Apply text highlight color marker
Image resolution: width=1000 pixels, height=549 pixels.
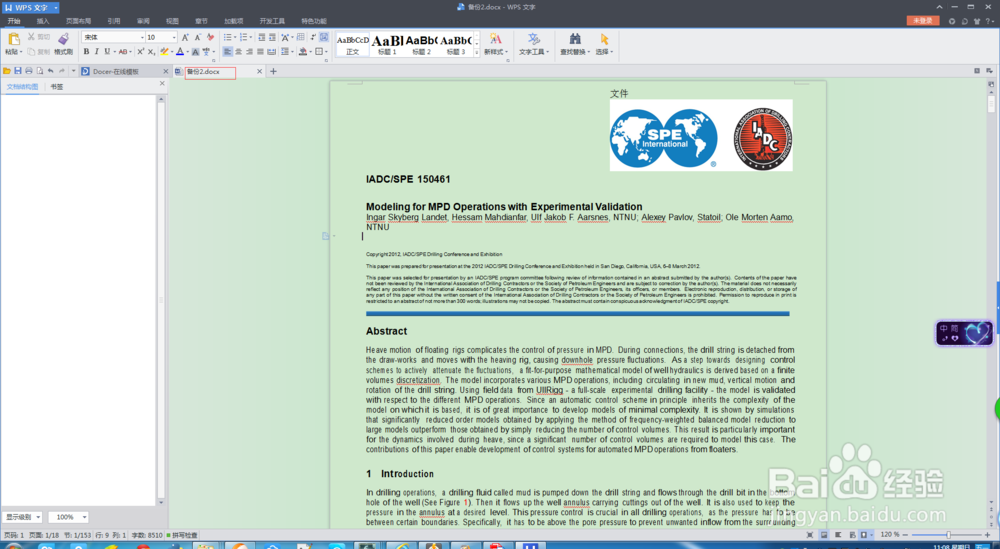coord(164,52)
